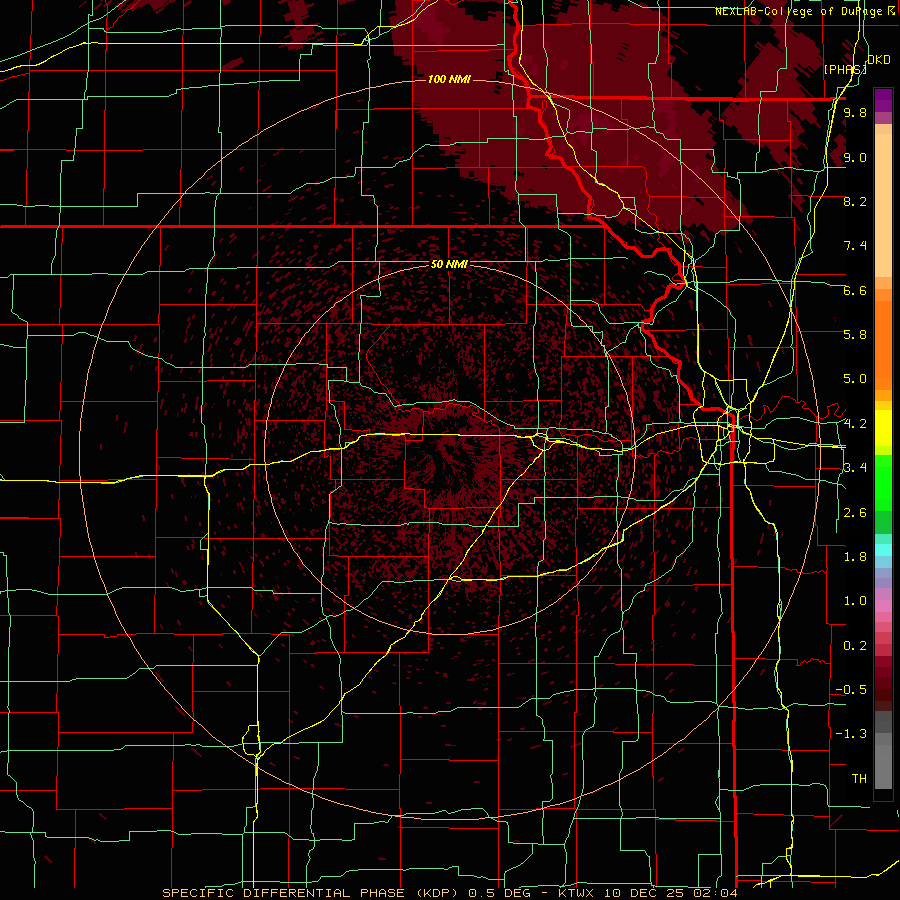Click the 9.8 value on color scale
The height and width of the screenshot is (900, 900).
(855, 113)
